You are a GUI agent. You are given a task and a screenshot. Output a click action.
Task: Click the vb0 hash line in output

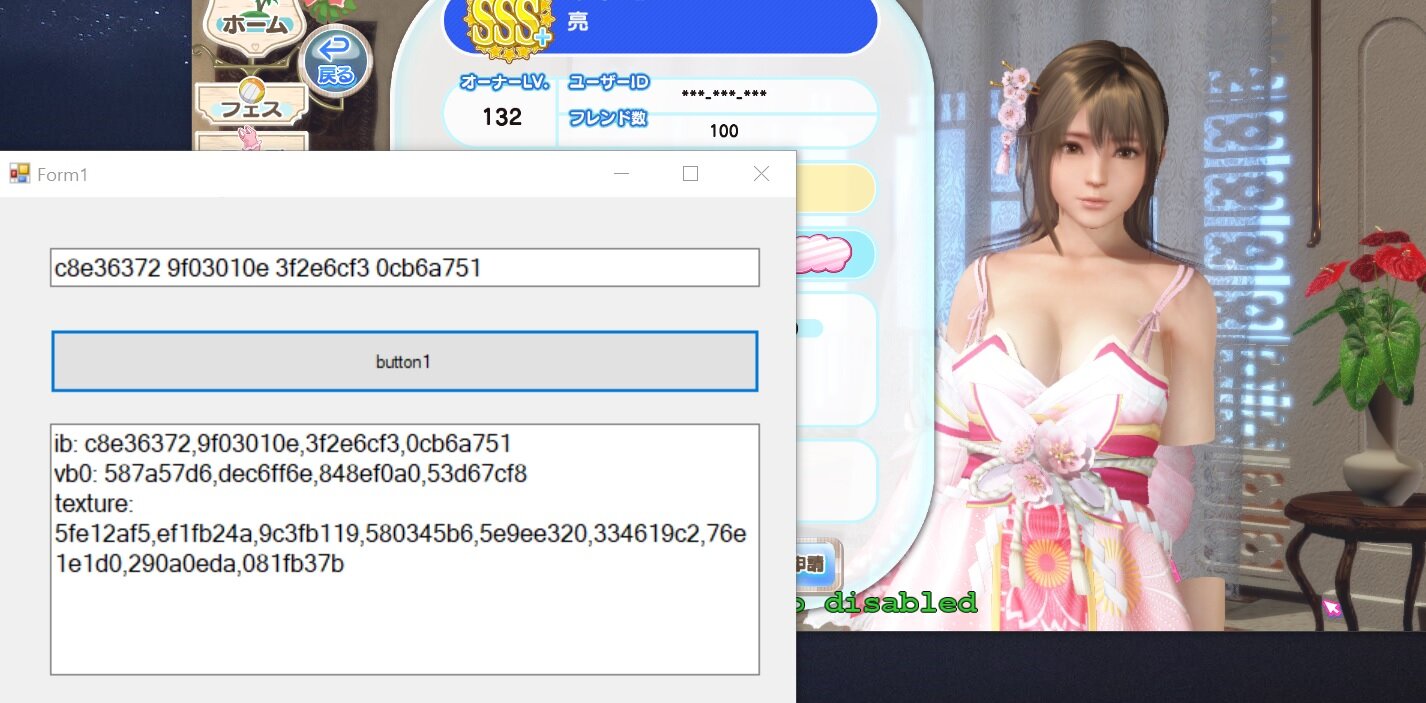(x=291, y=473)
